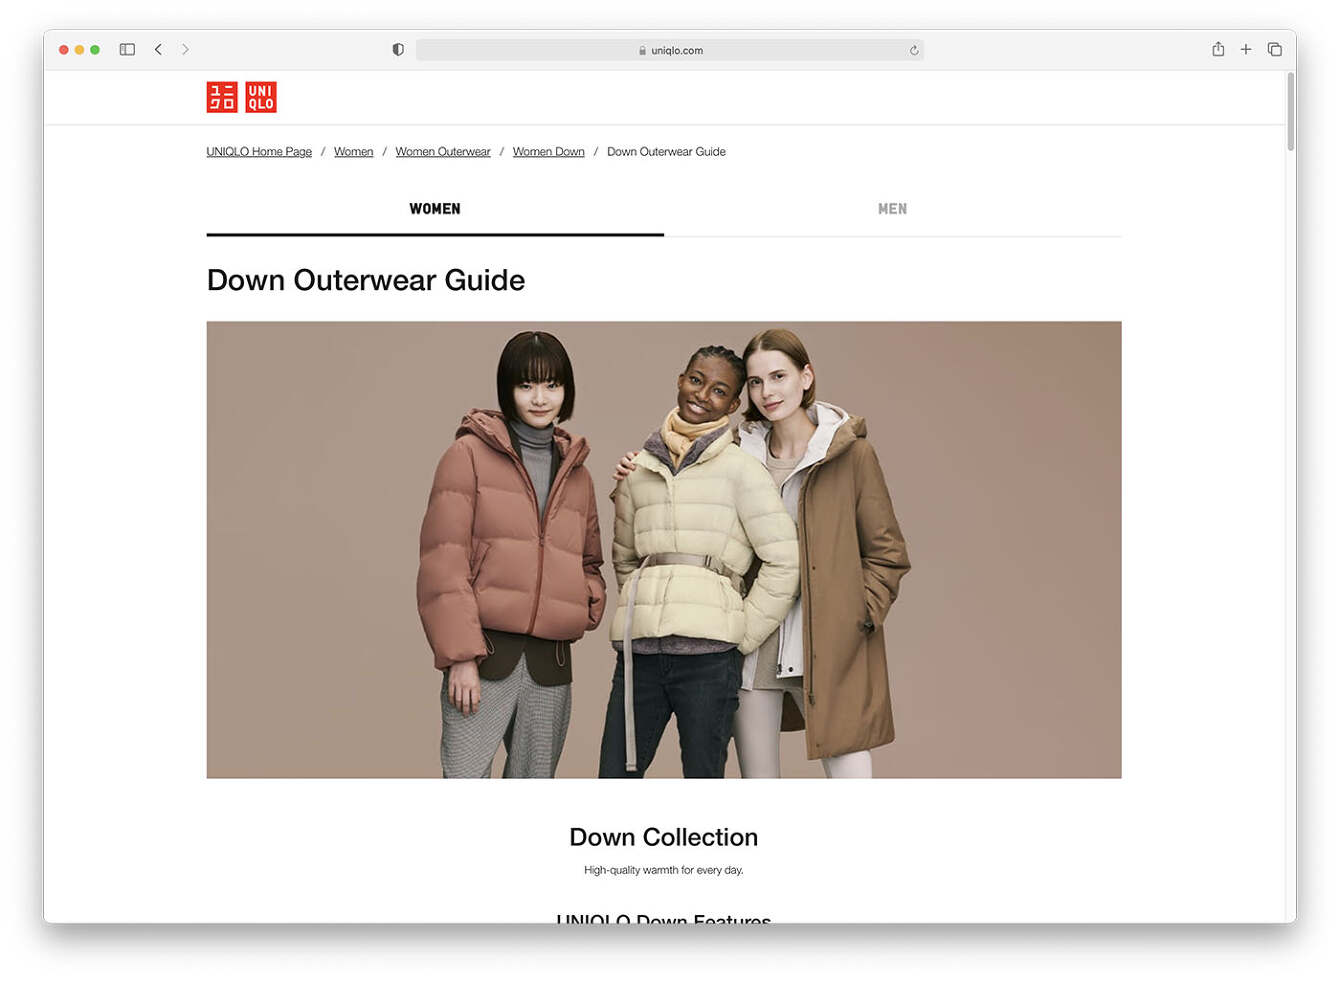Image resolution: width=1340 pixels, height=981 pixels.
Task: Toggle the Safari sidebar
Action: 126,49
